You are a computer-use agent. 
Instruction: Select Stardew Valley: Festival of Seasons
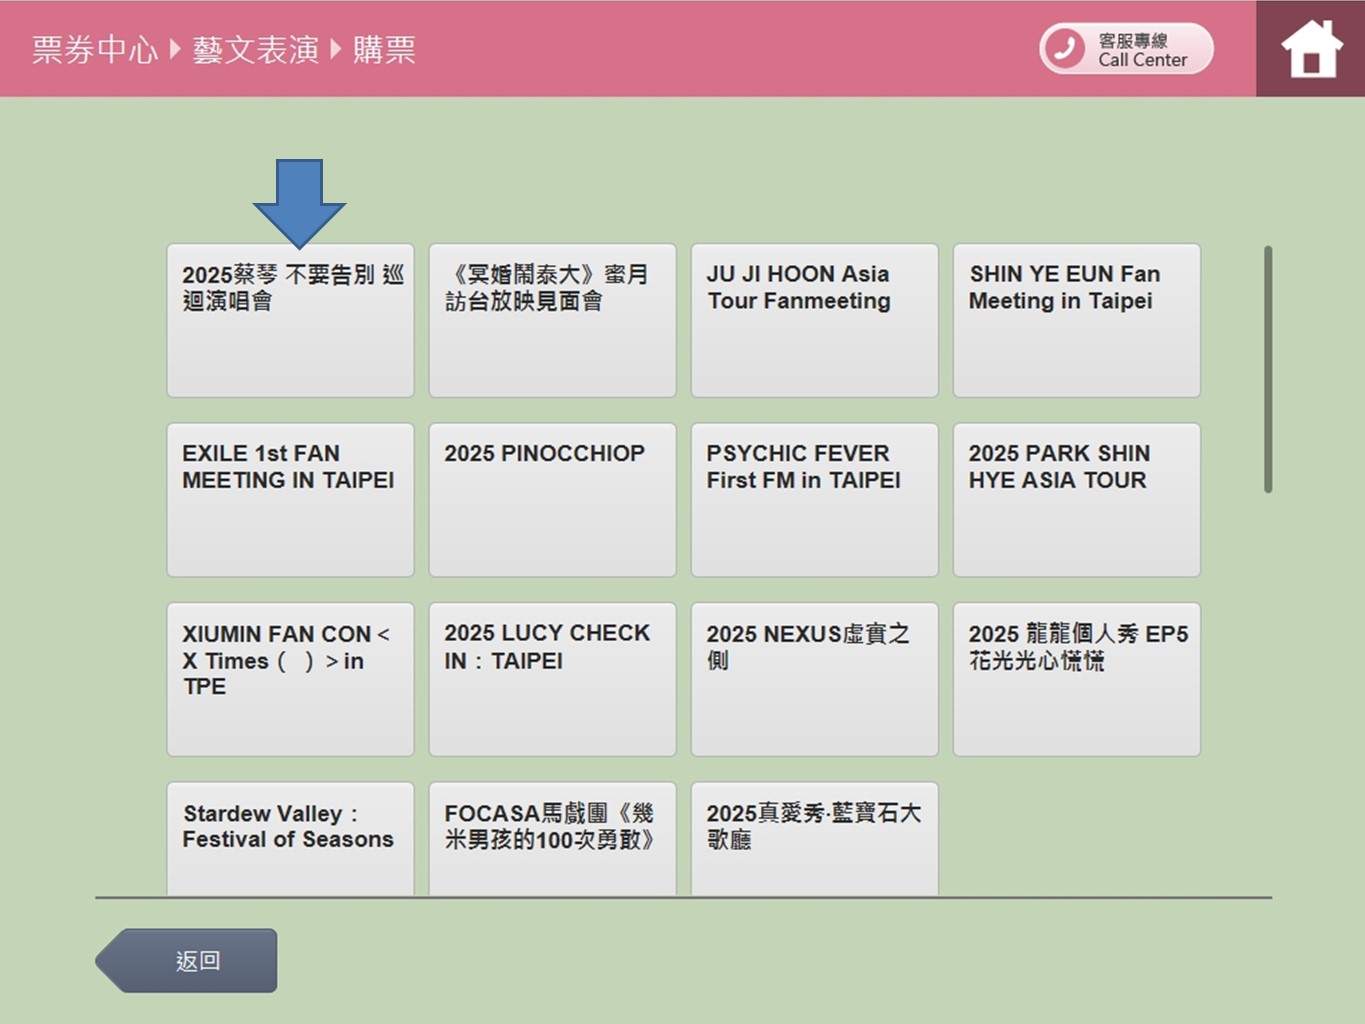(290, 839)
